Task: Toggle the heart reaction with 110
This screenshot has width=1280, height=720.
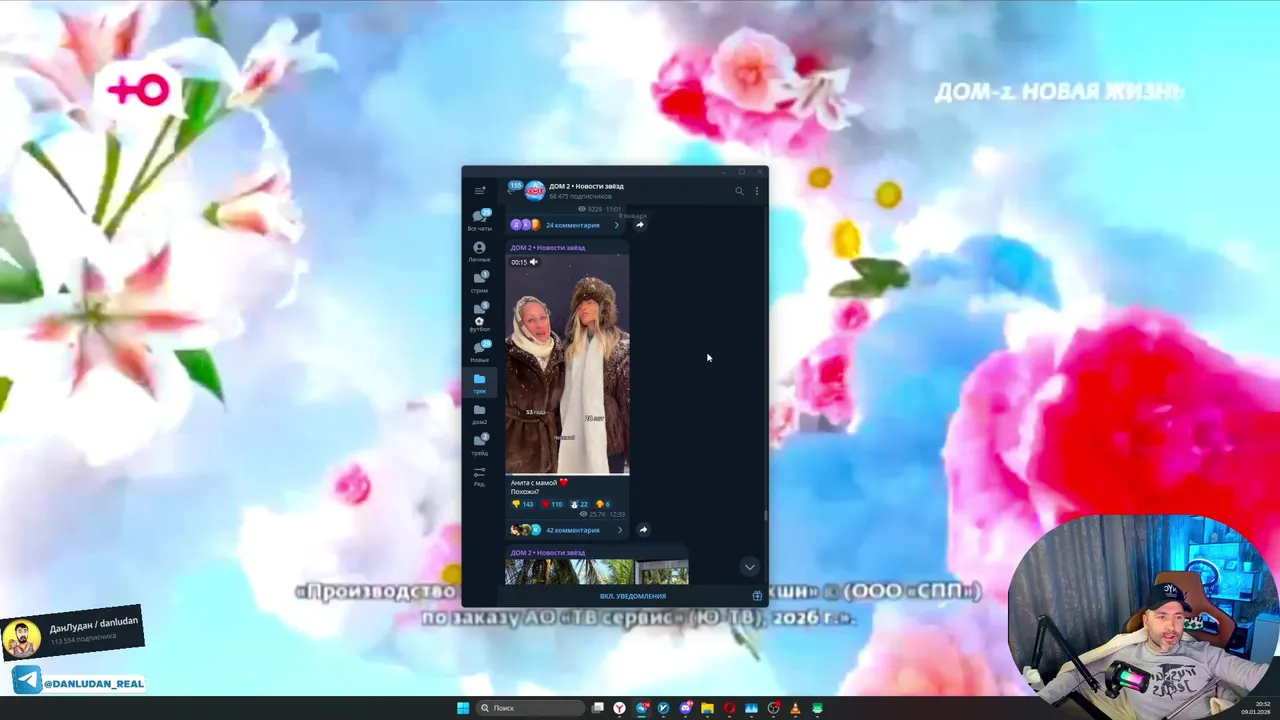Action: tap(552, 504)
